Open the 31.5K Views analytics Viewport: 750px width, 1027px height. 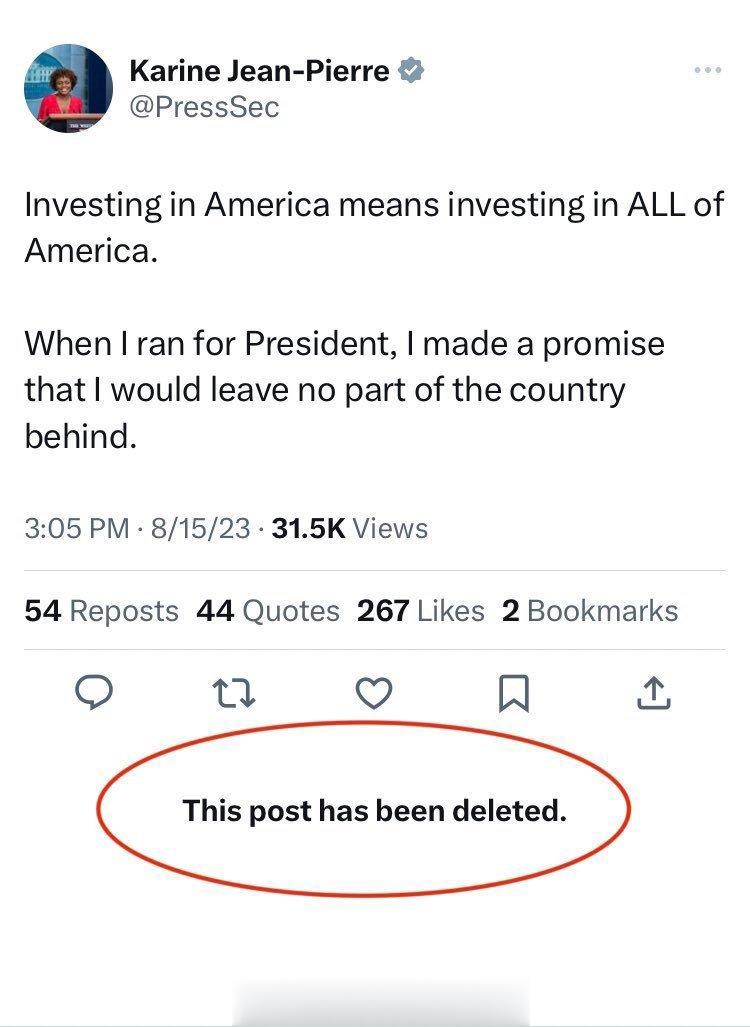[x=349, y=528]
